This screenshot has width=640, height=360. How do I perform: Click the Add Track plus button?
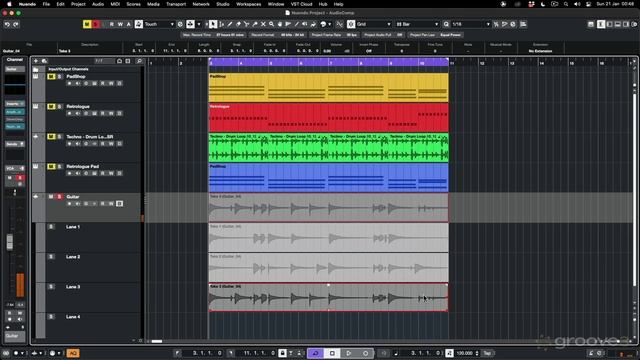pos(36,61)
